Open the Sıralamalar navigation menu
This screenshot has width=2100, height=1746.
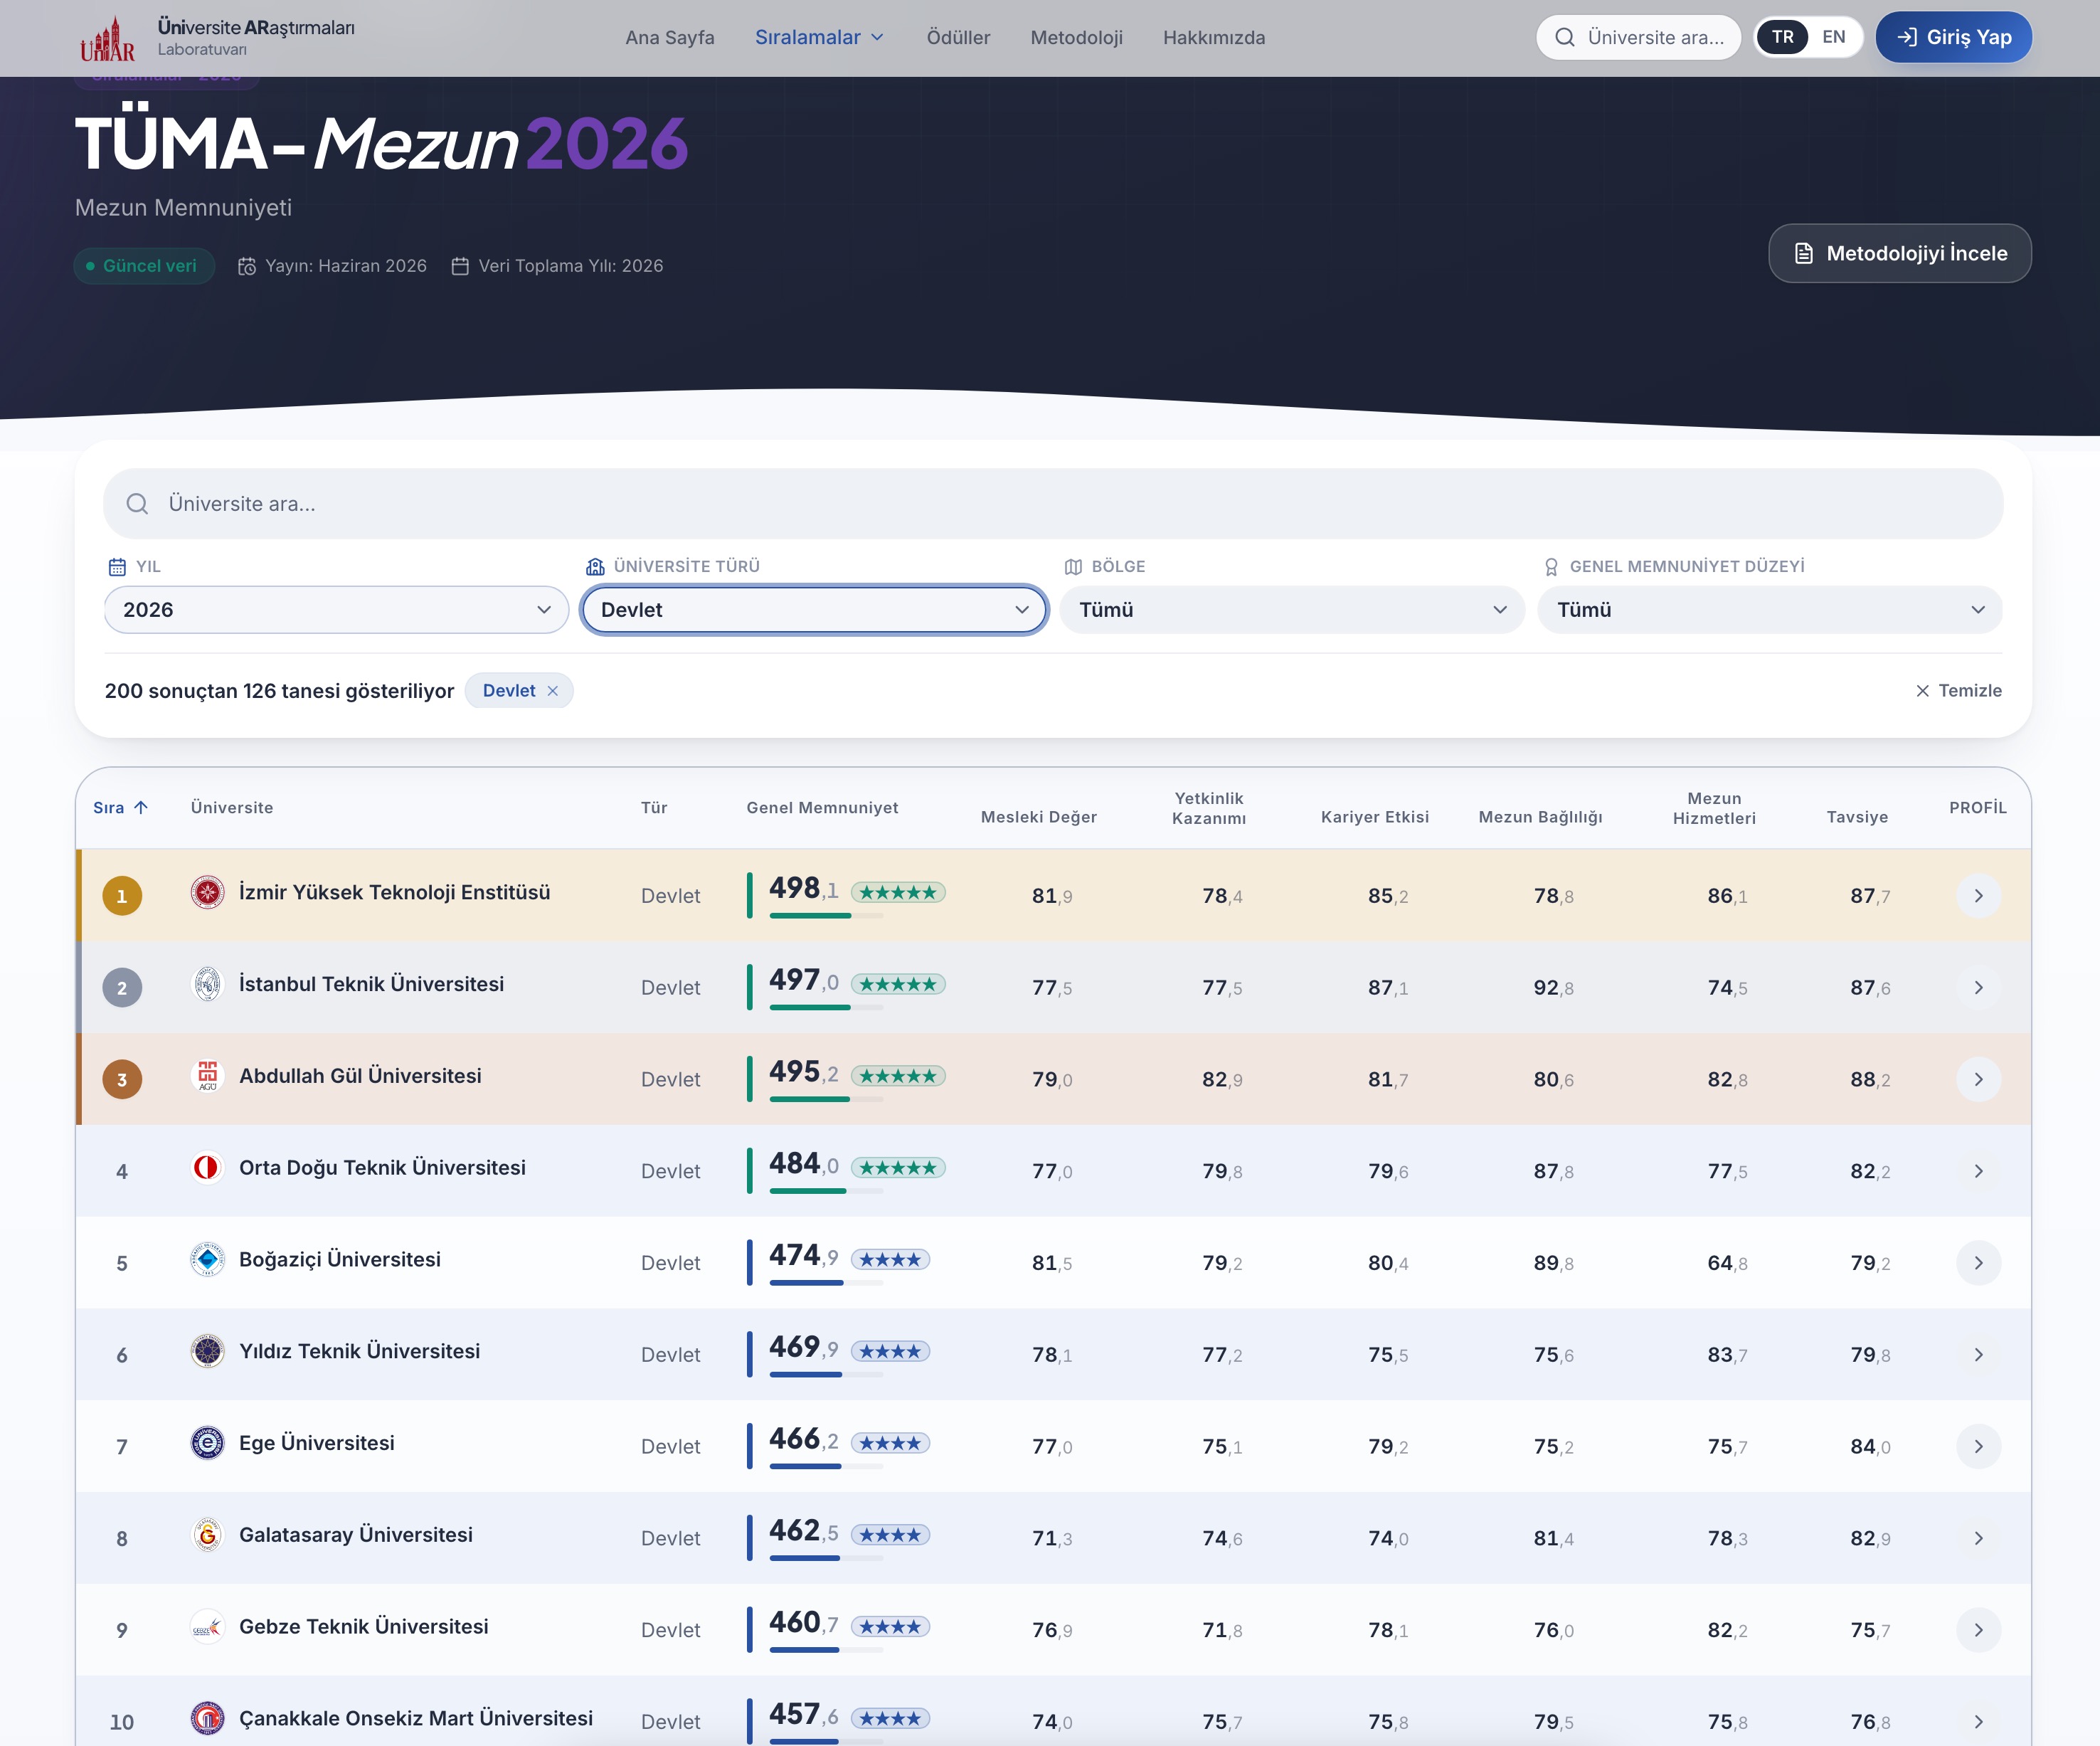click(x=819, y=38)
